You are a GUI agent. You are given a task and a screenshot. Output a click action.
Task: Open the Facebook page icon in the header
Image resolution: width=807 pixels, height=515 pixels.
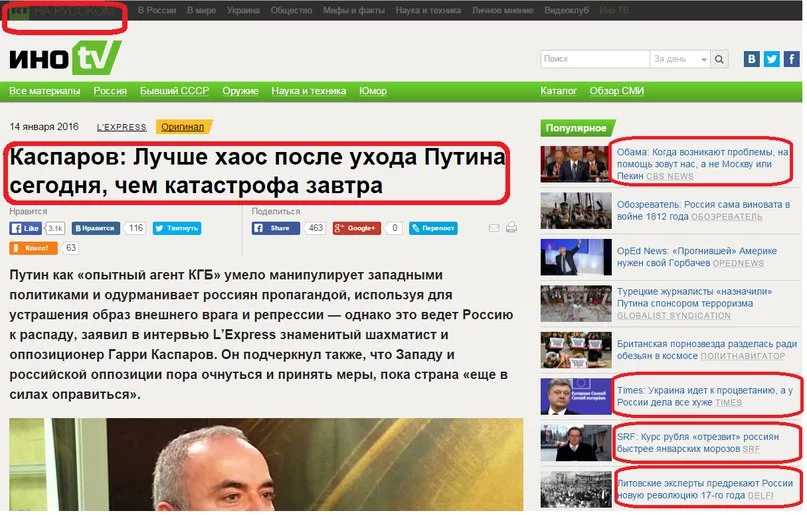pos(792,59)
